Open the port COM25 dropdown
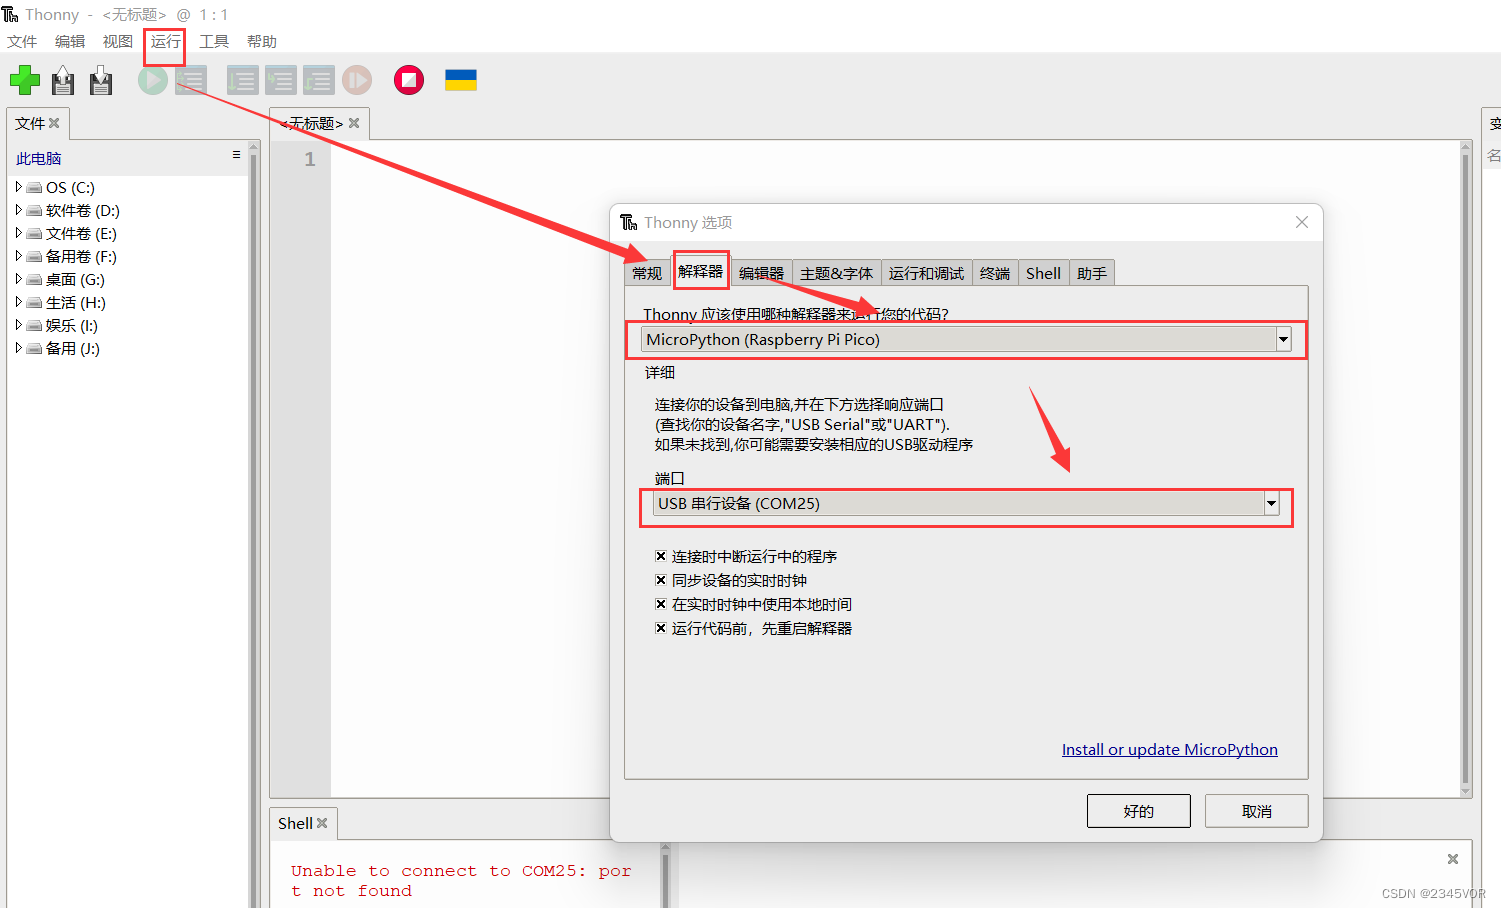This screenshot has width=1501, height=908. (1271, 504)
